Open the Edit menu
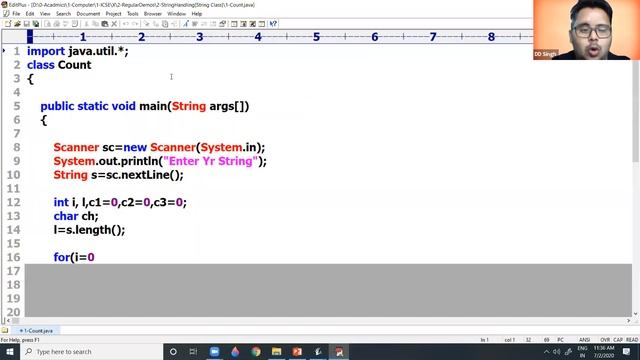The width and height of the screenshot is (640, 360). click(x=30, y=13)
